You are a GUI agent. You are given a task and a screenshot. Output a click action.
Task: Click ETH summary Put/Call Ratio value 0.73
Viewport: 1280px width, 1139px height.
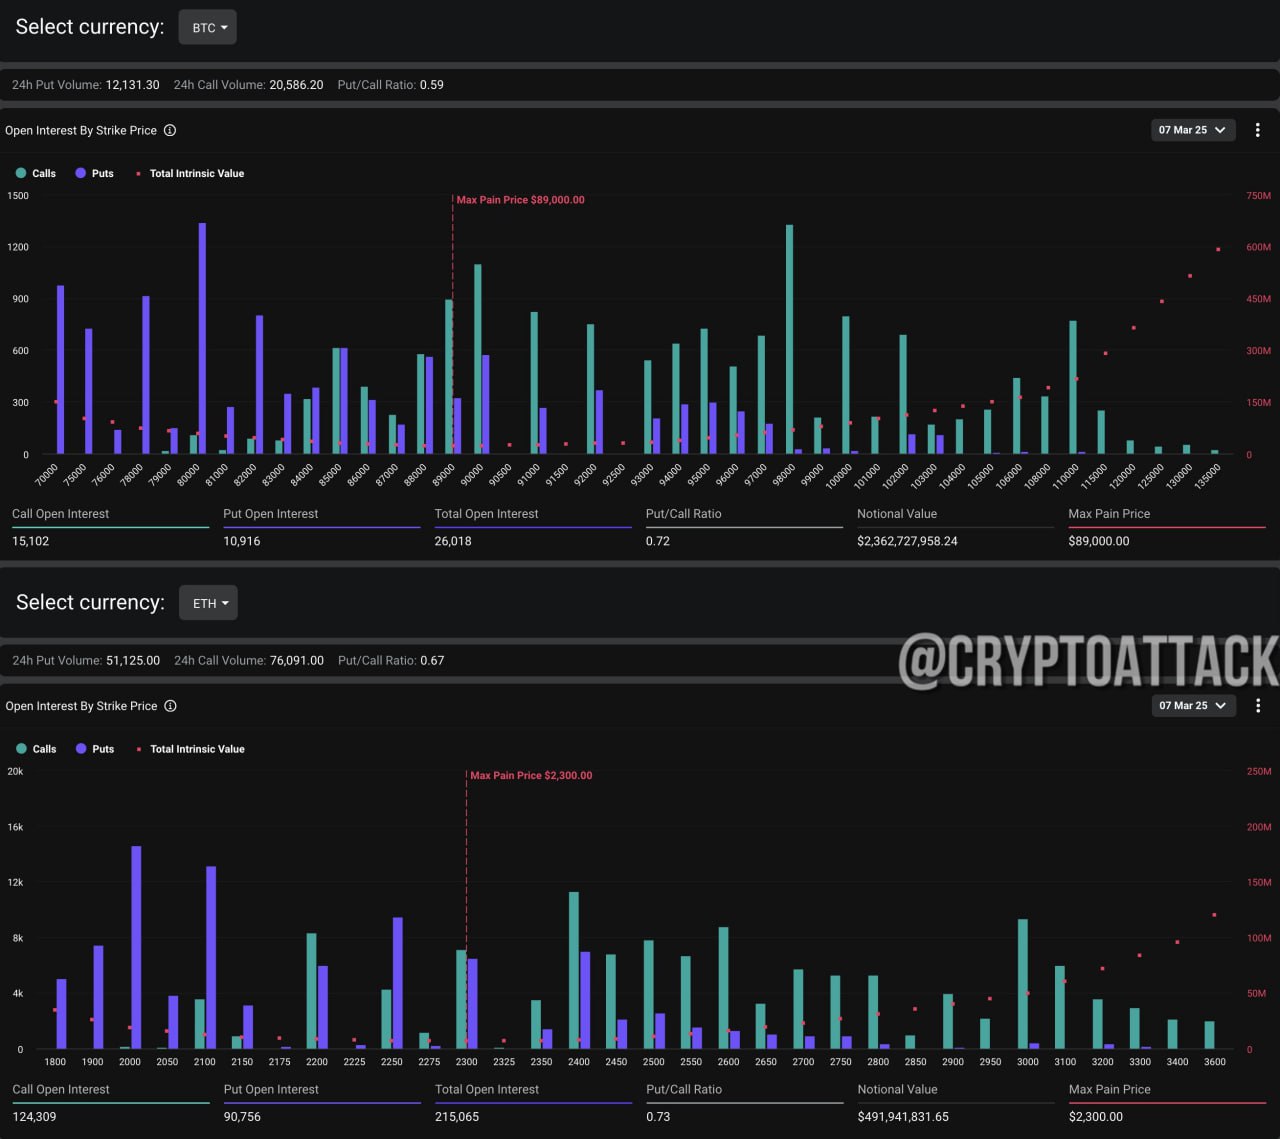click(658, 1116)
